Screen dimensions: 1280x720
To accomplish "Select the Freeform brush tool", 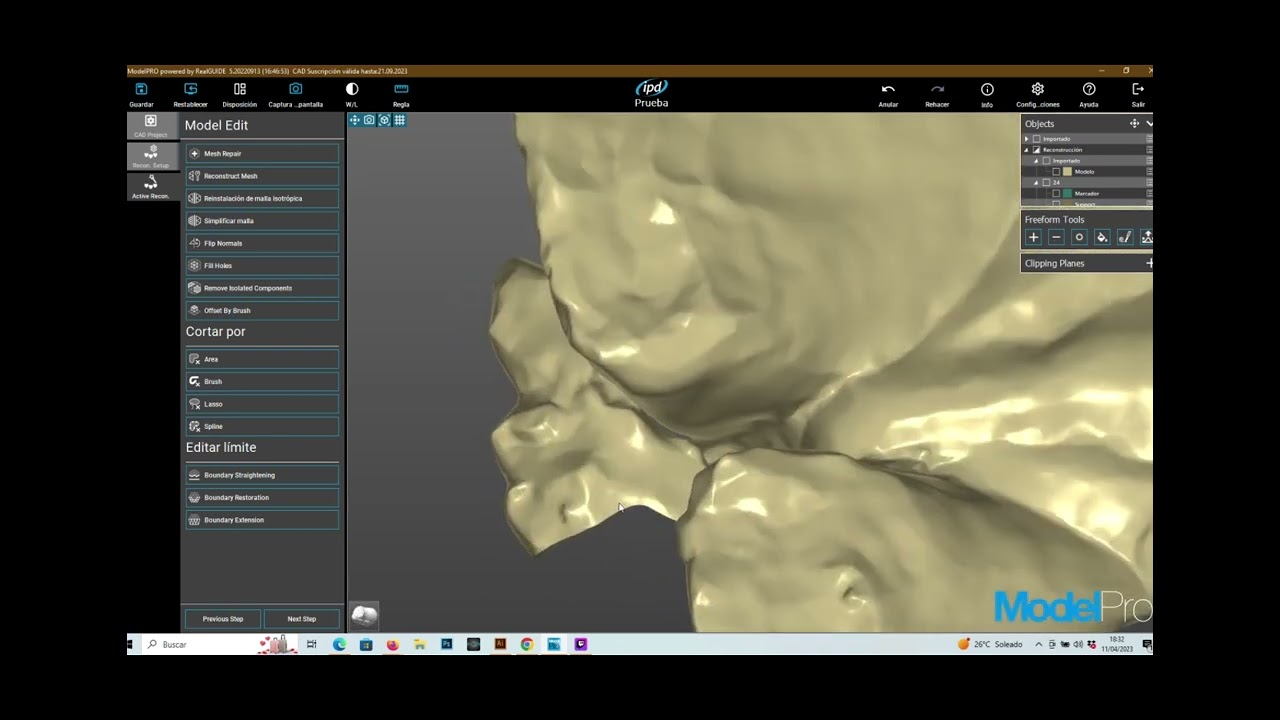I will click(1125, 237).
